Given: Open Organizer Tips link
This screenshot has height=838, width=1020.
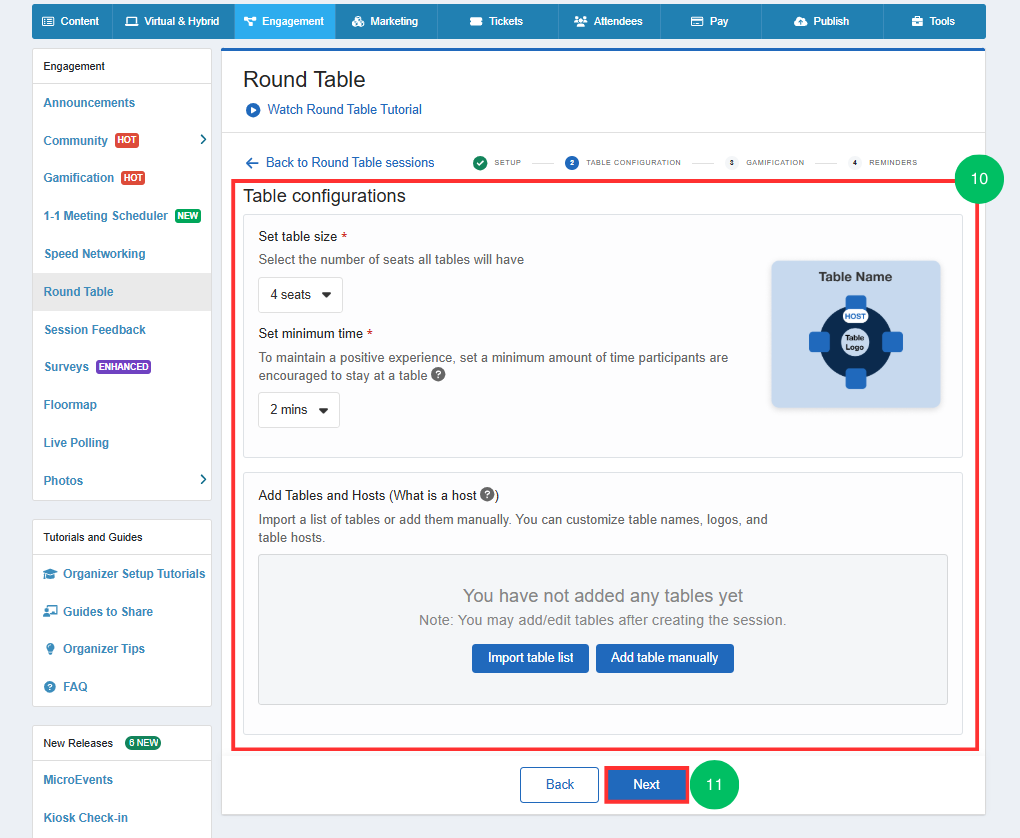Looking at the screenshot, I should coord(103,649).
